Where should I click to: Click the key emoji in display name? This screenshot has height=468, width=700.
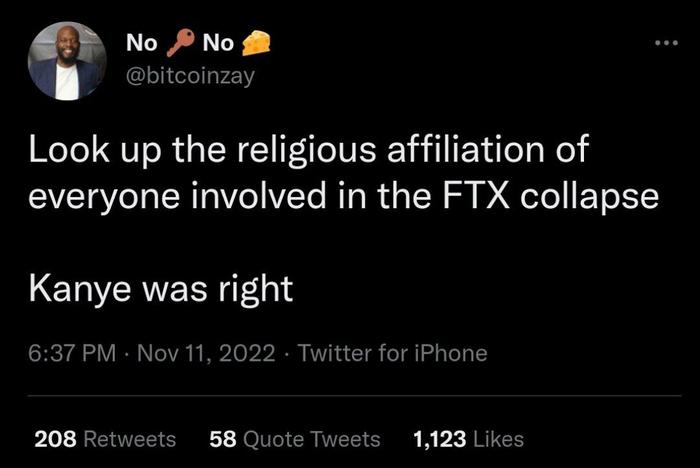tap(180, 43)
